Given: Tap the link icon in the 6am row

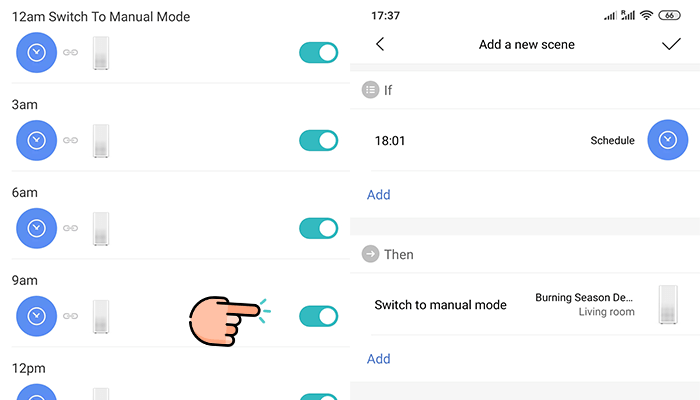Looking at the screenshot, I should point(70,228).
